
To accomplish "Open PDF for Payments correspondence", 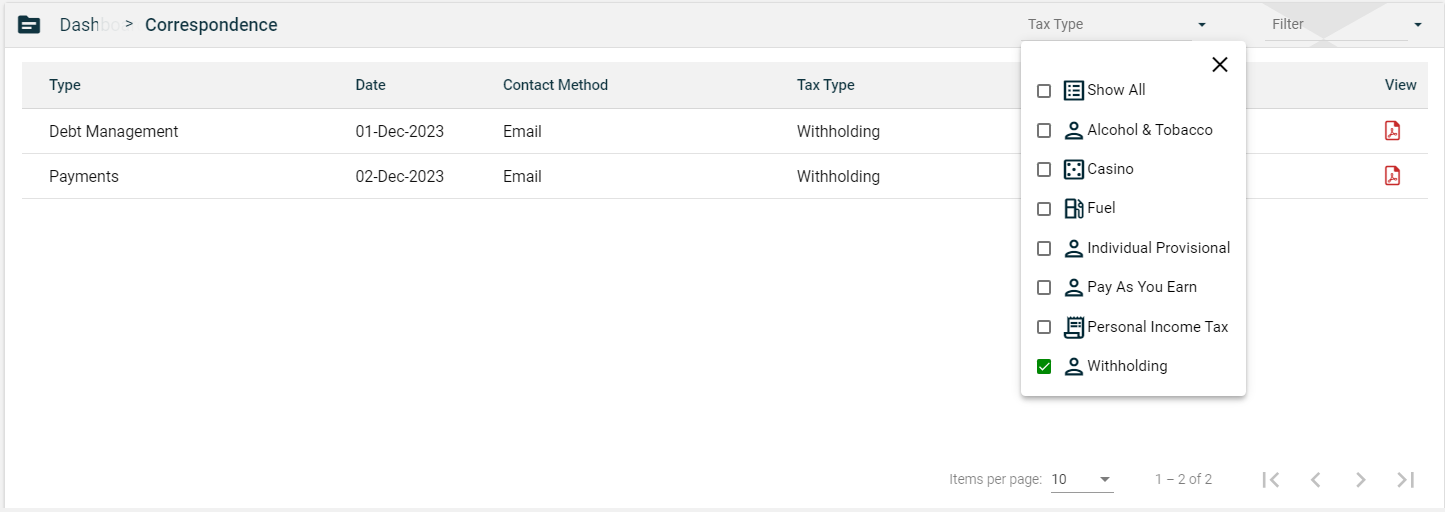I will 1391,176.
